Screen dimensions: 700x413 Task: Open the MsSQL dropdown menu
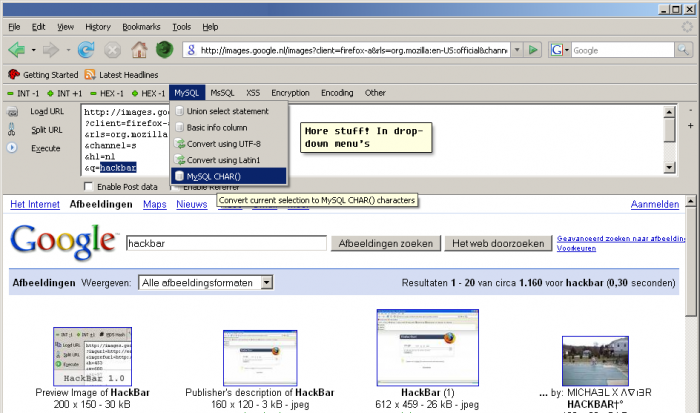(x=222, y=93)
